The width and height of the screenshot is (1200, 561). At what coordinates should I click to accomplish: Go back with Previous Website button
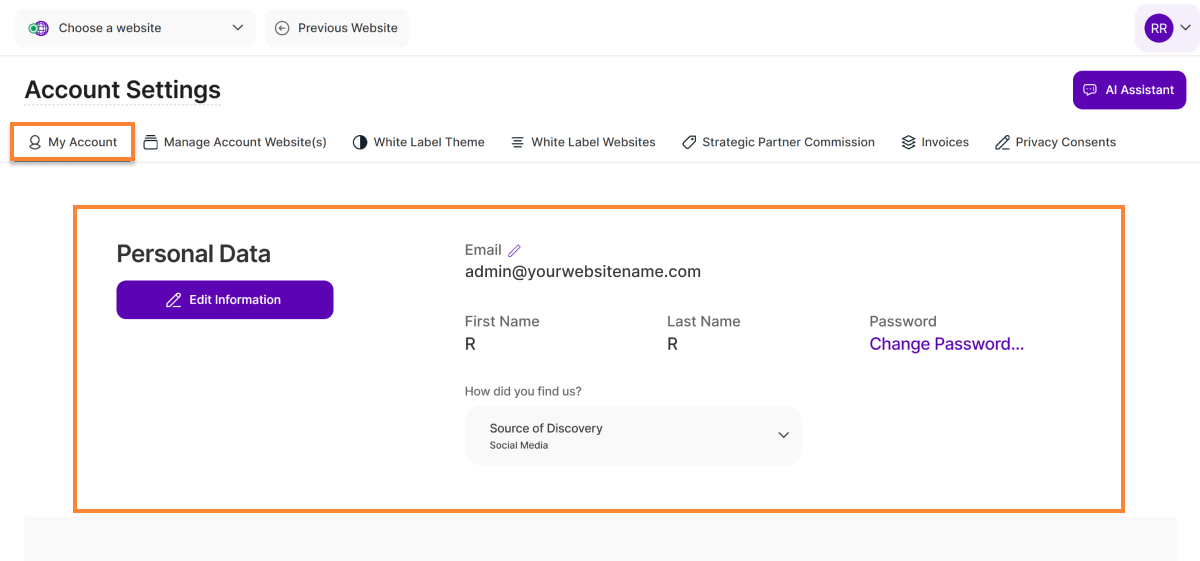[x=337, y=28]
